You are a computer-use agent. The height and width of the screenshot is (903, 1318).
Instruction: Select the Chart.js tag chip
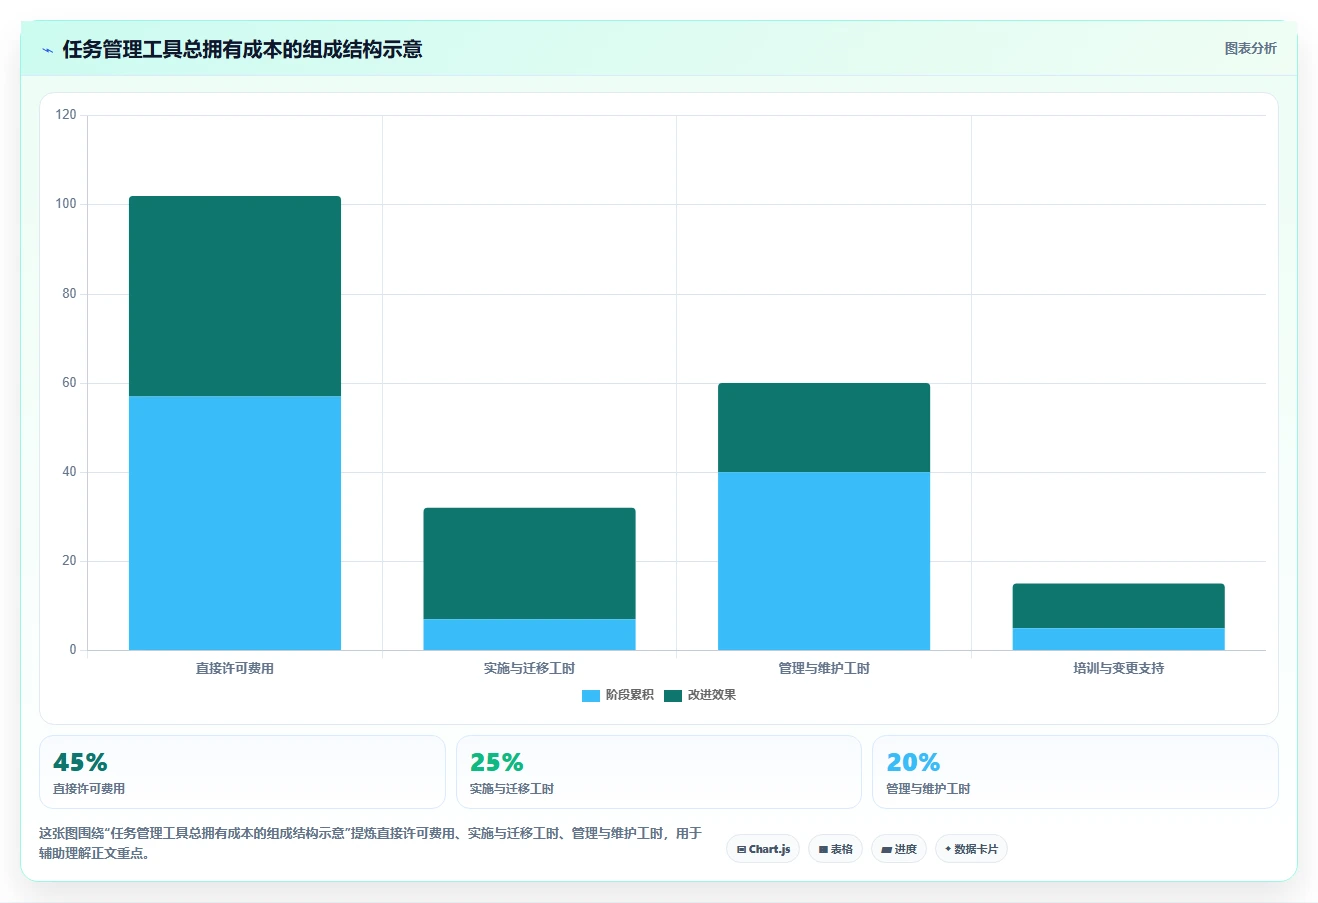(763, 849)
